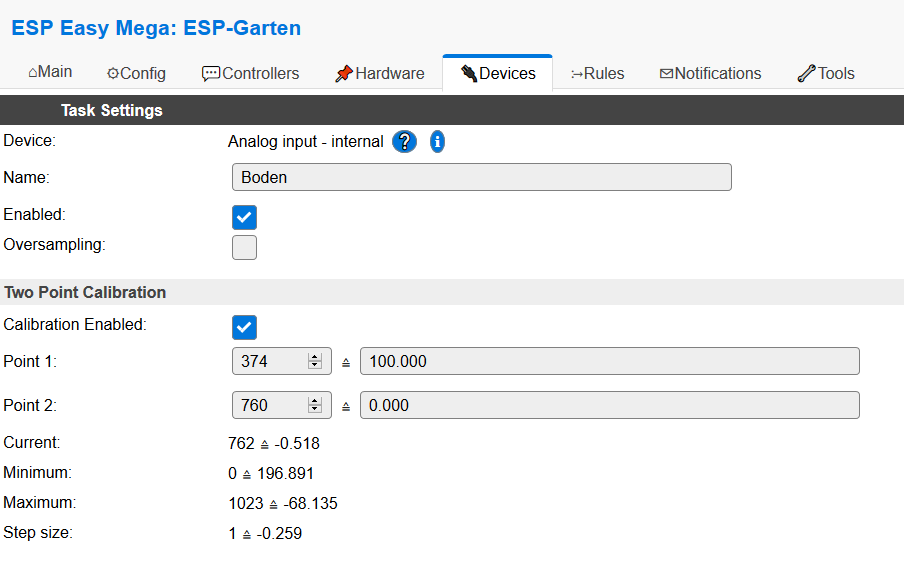Click the Step size value 1 ≙ -0.259

[x=265, y=533]
